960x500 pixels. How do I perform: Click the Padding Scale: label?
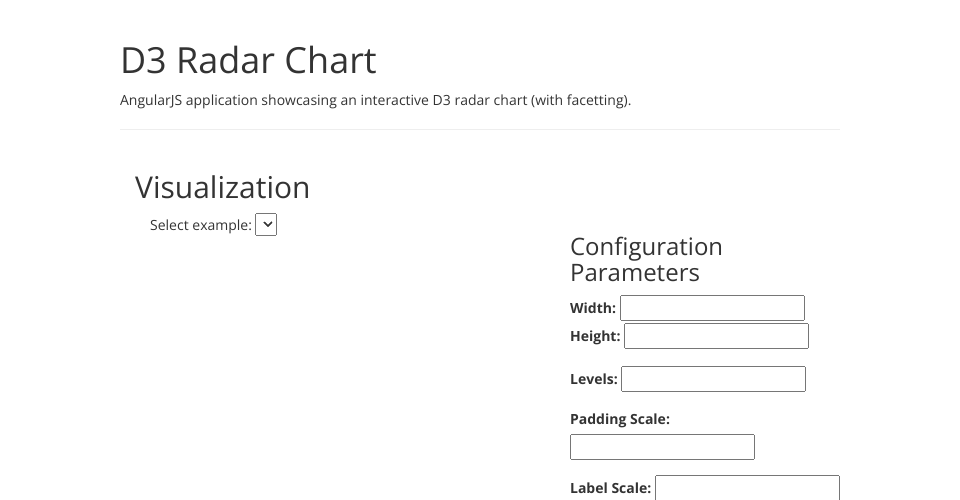pos(620,419)
